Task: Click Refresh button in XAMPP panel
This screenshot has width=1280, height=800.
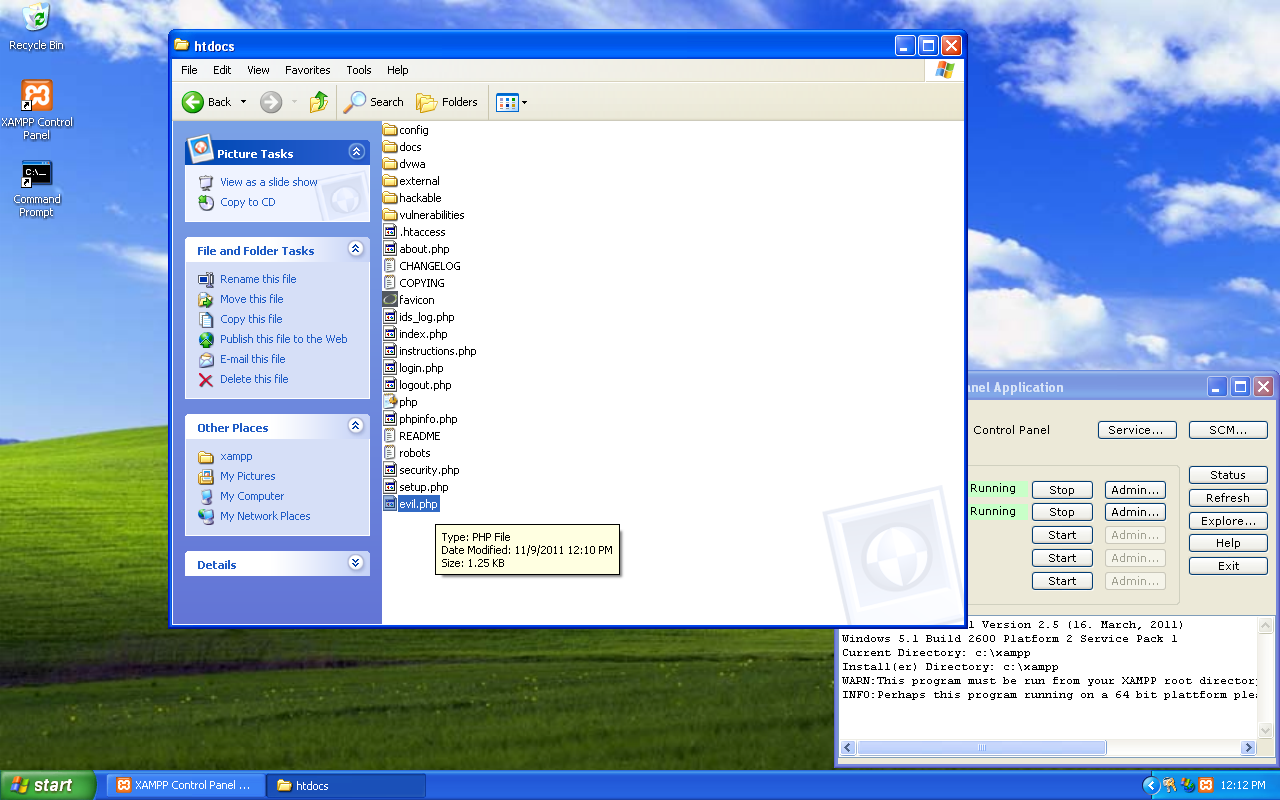Action: tap(1228, 498)
